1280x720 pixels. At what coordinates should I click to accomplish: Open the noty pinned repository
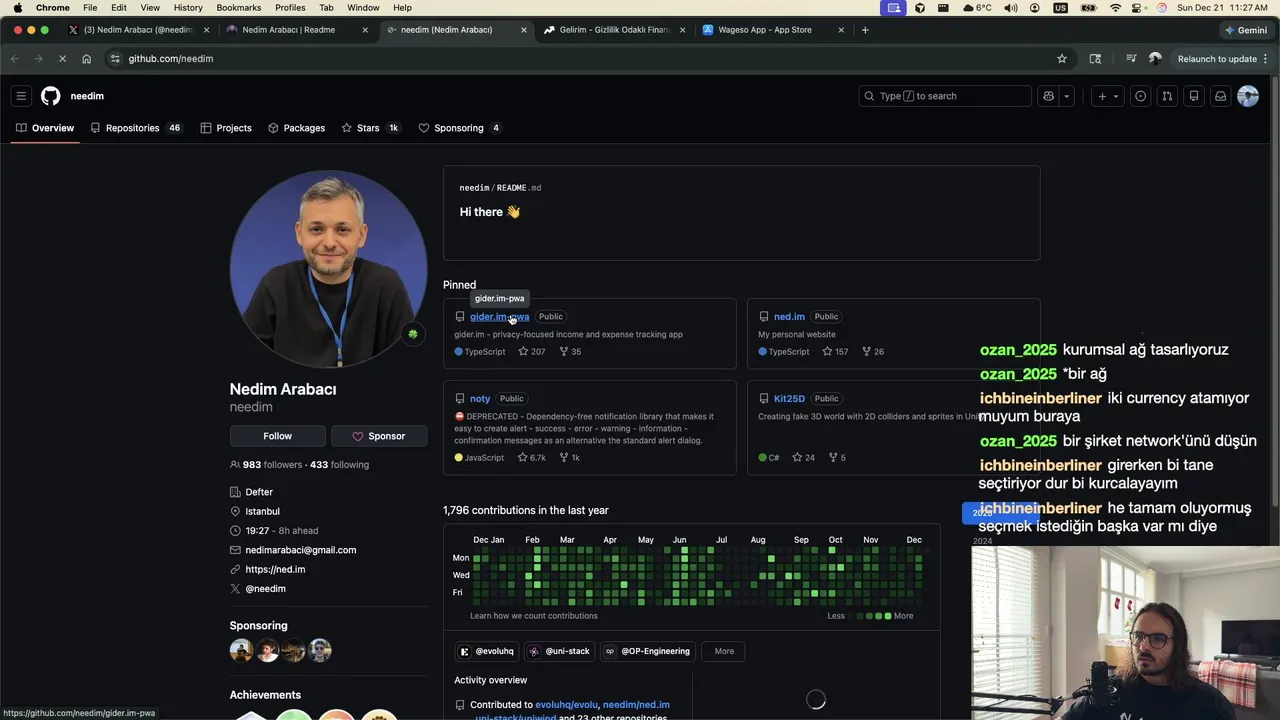[480, 399]
